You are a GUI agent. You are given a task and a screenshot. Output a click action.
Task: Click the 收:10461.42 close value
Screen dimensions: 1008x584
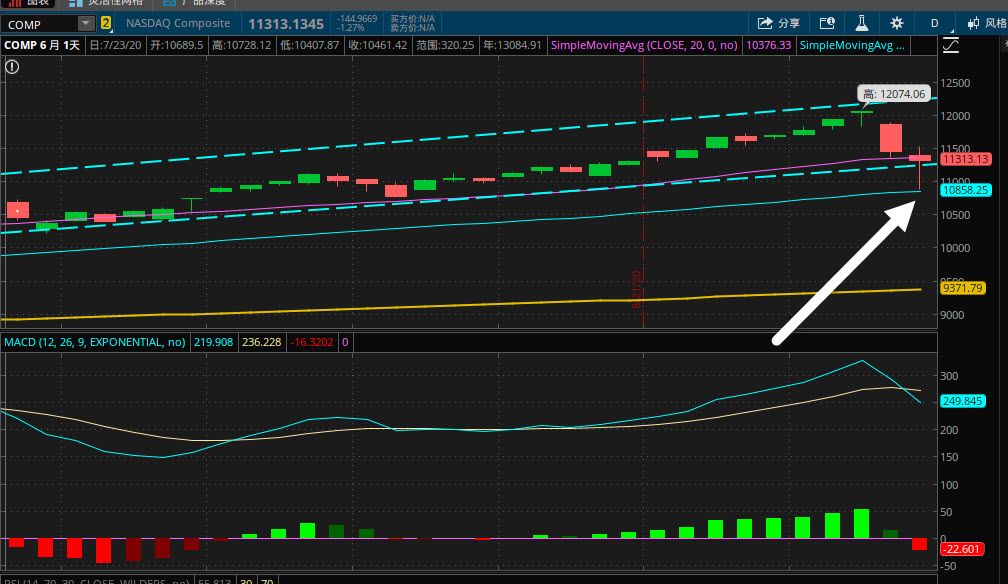[x=378, y=45]
